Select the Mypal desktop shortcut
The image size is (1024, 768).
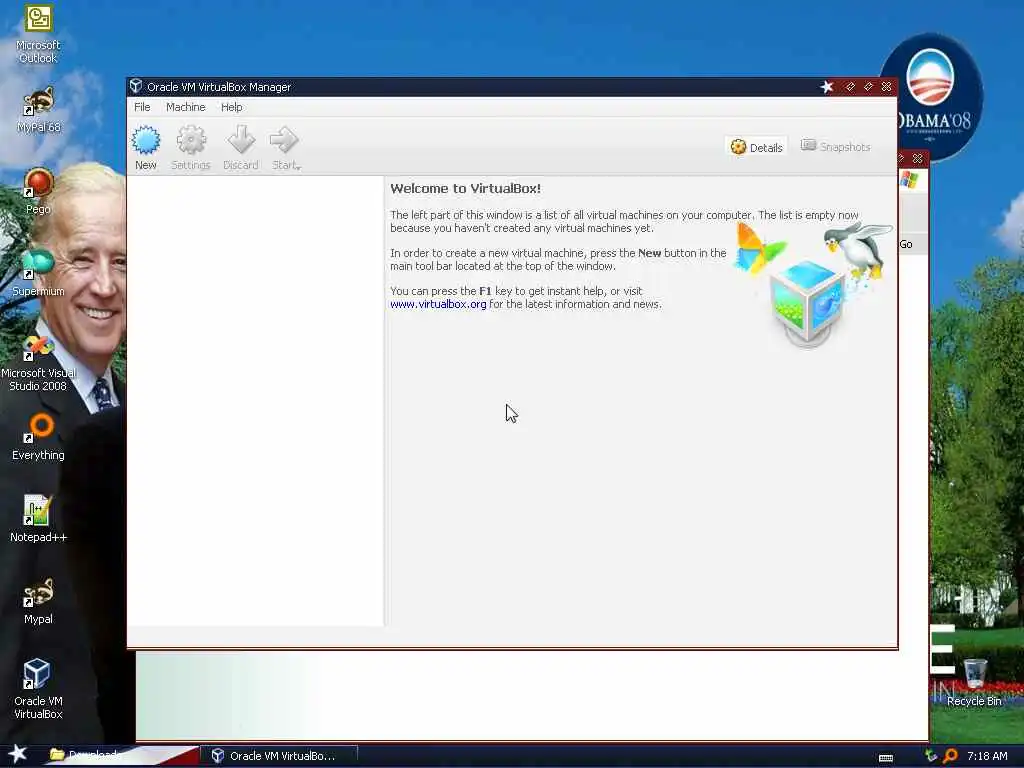[39, 601]
